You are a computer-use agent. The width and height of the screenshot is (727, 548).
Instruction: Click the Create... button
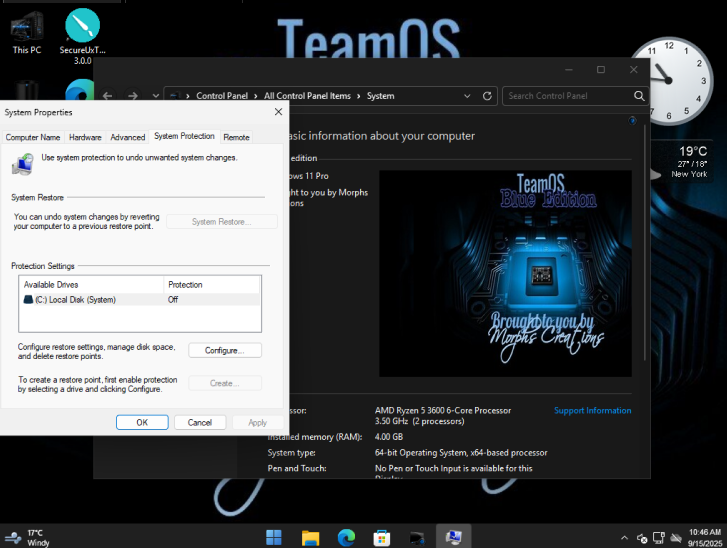(x=225, y=383)
